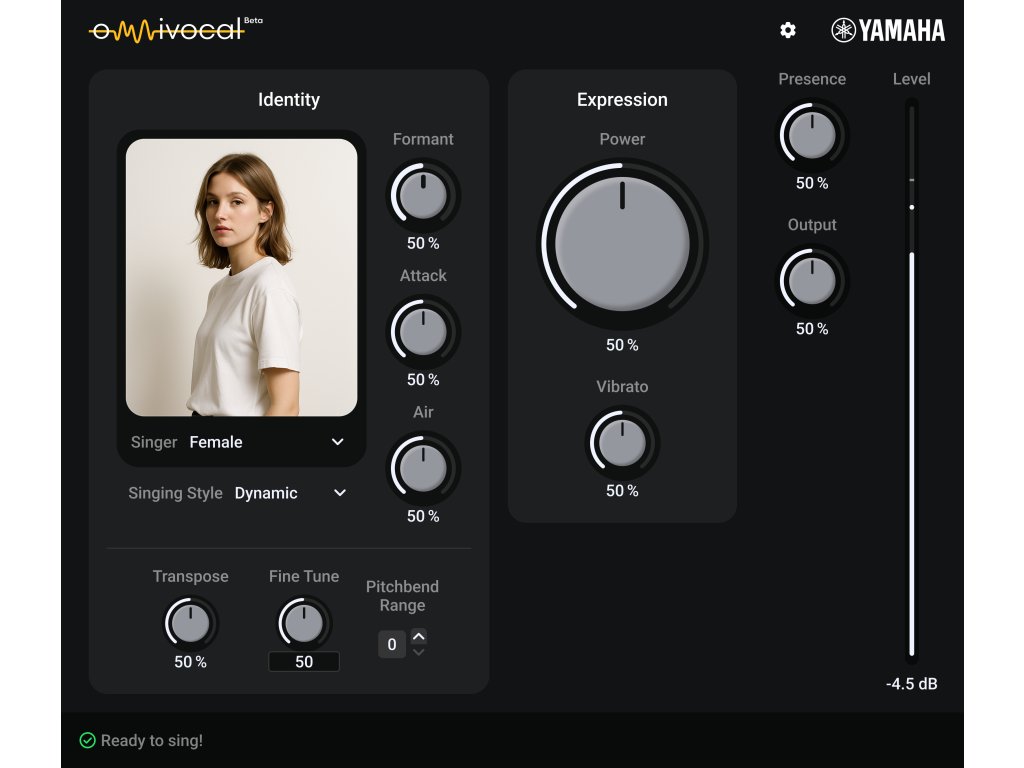Decrease Pitchbend Range with the down arrow
This screenshot has width=1024, height=768.
click(x=419, y=653)
